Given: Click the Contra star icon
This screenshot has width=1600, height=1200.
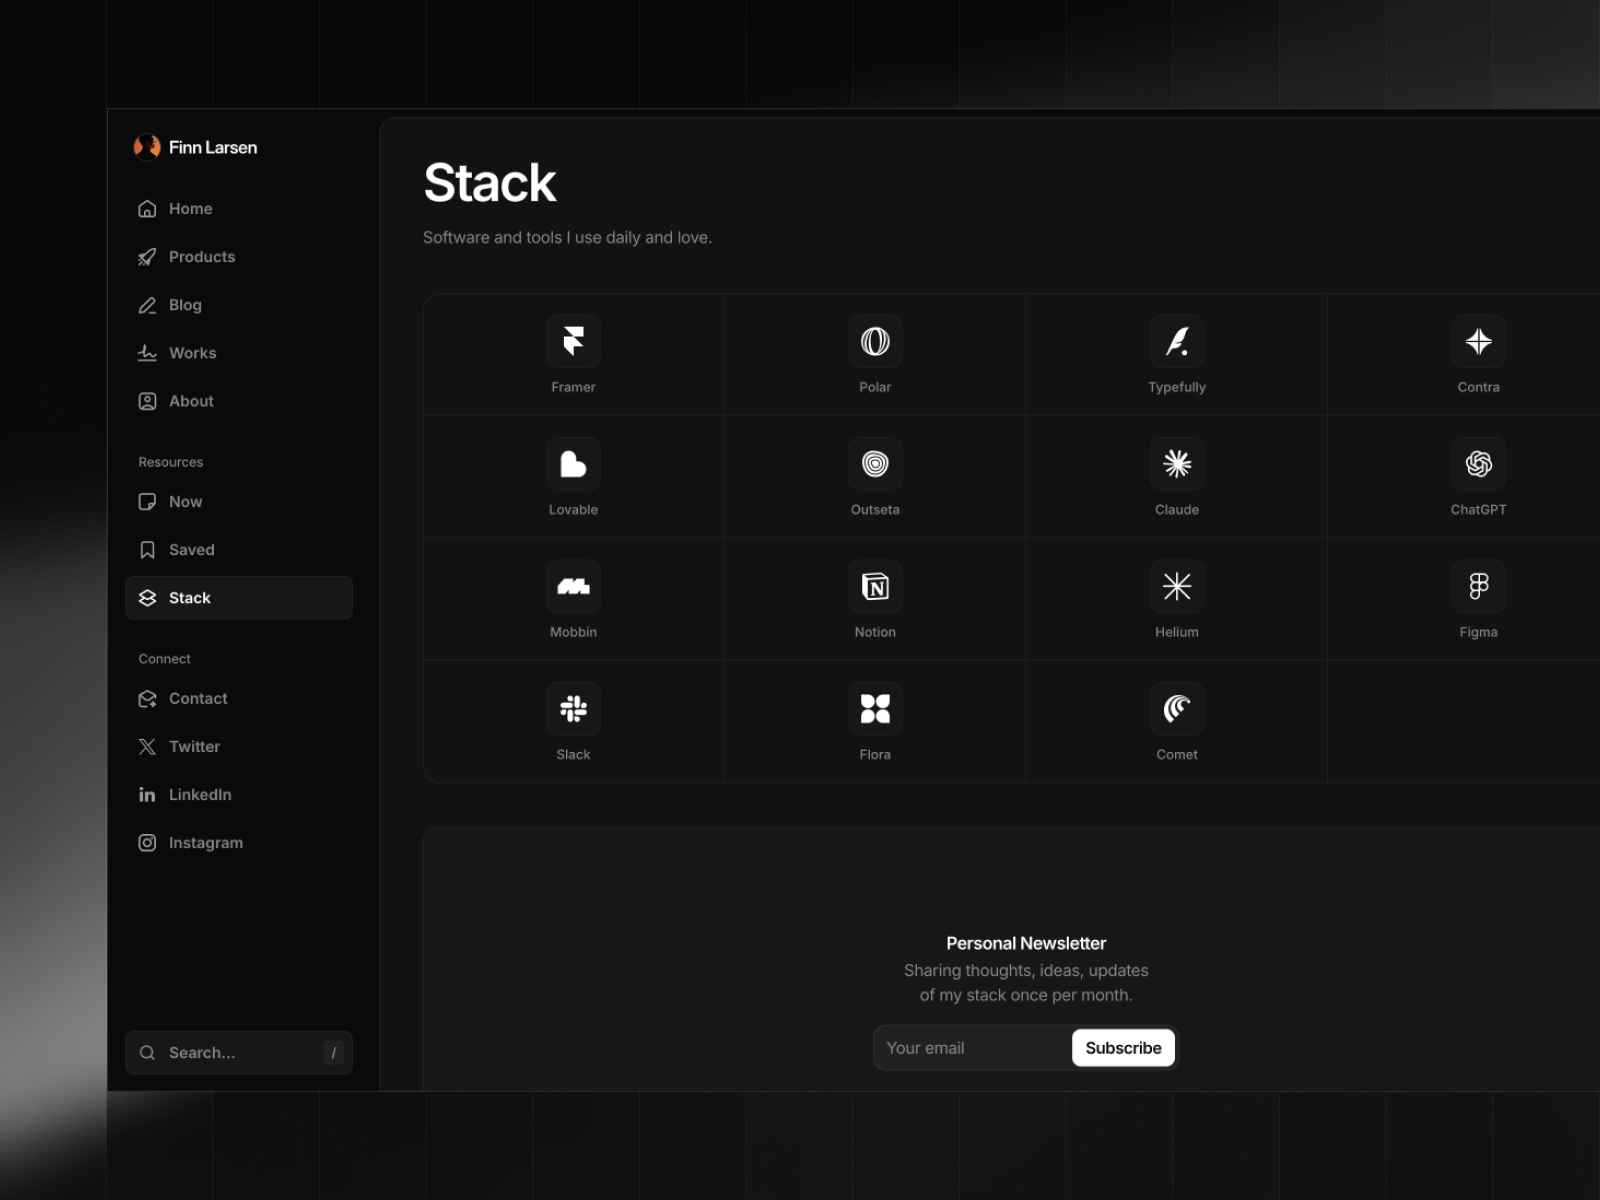Looking at the screenshot, I should (1479, 341).
